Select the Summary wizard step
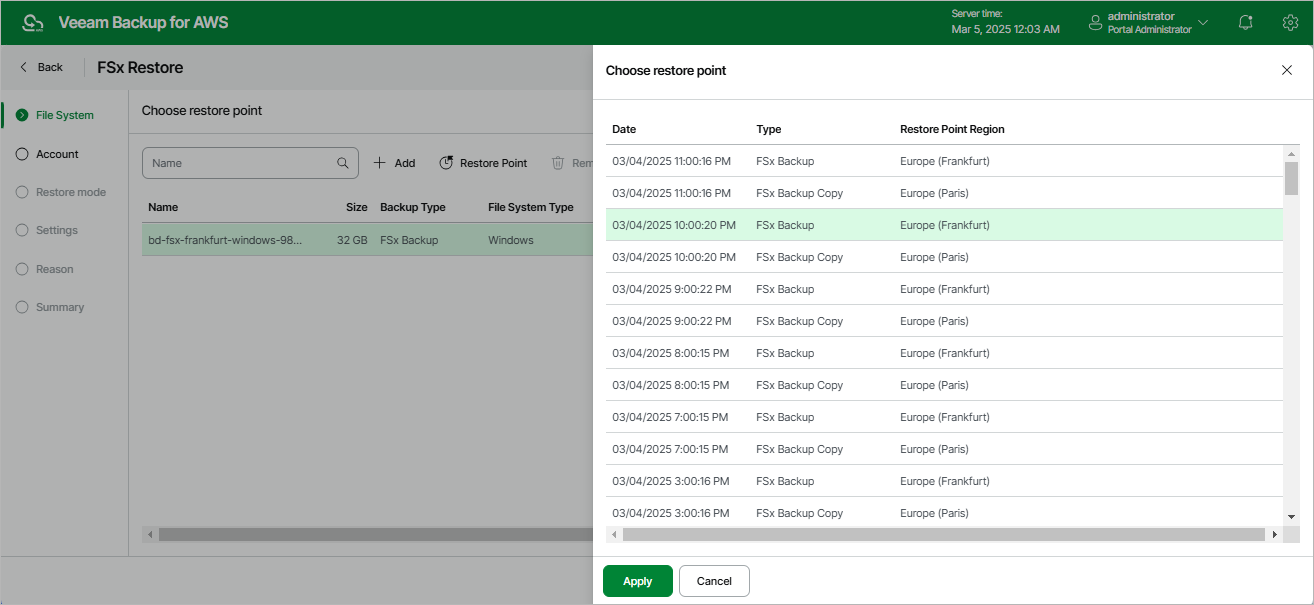 (x=59, y=307)
